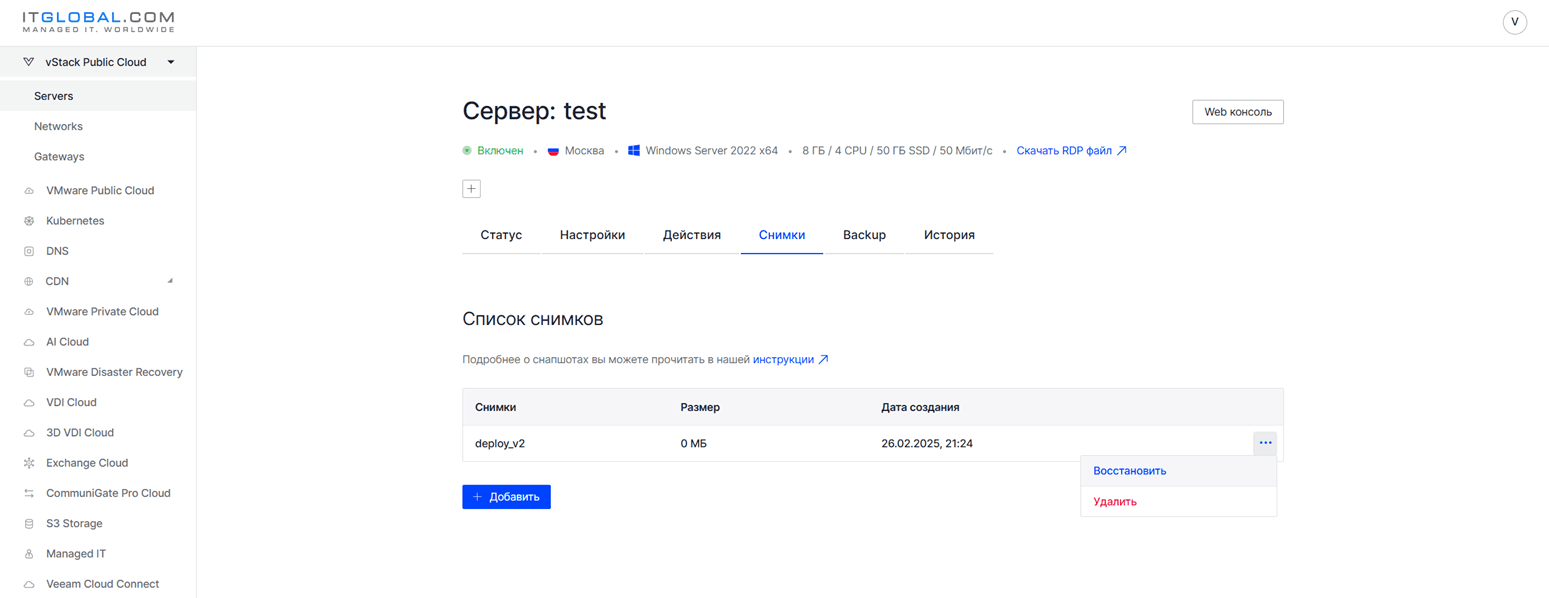Viewport: 1549px width, 598px height.
Task: Open S3 Storage section label
Action: (74, 524)
